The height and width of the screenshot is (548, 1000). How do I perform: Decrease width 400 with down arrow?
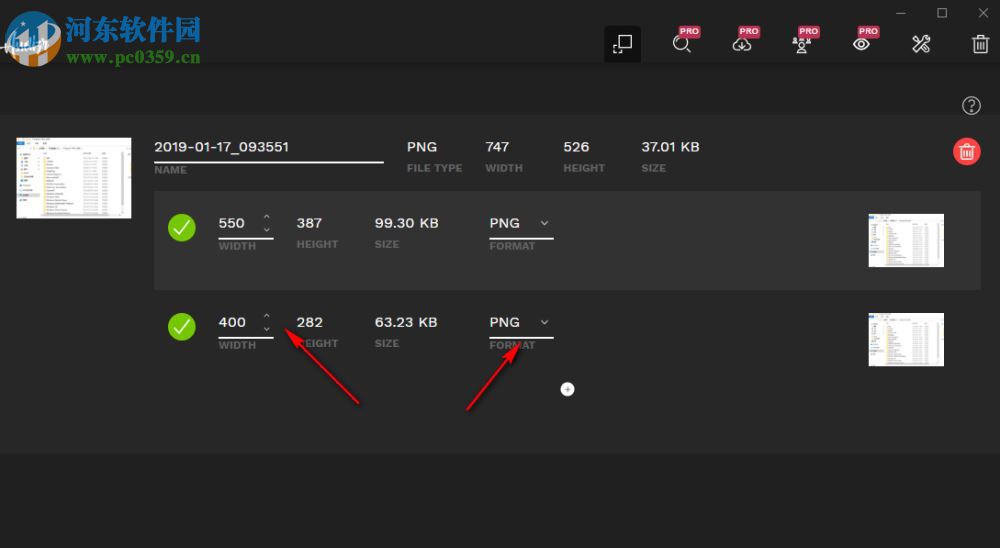(267, 329)
